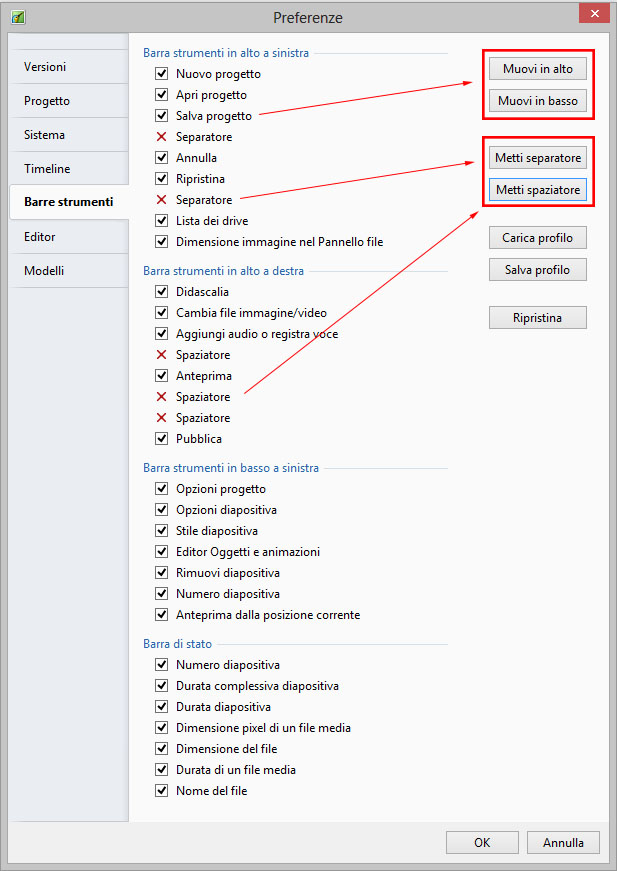Click the Muovi in alto button
This screenshot has height=871, width=617.
coord(537,69)
